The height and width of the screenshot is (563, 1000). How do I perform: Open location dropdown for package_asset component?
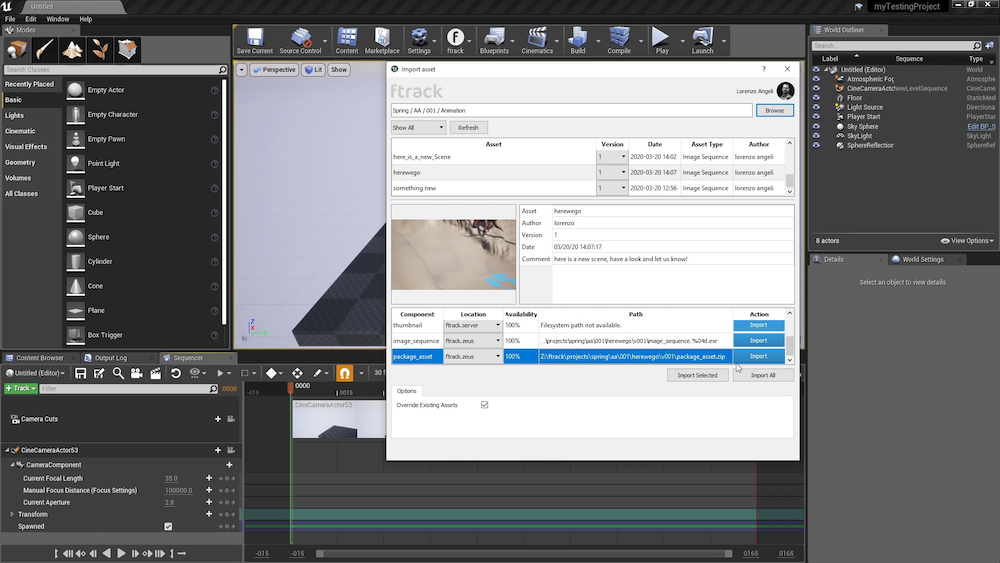[x=473, y=356]
